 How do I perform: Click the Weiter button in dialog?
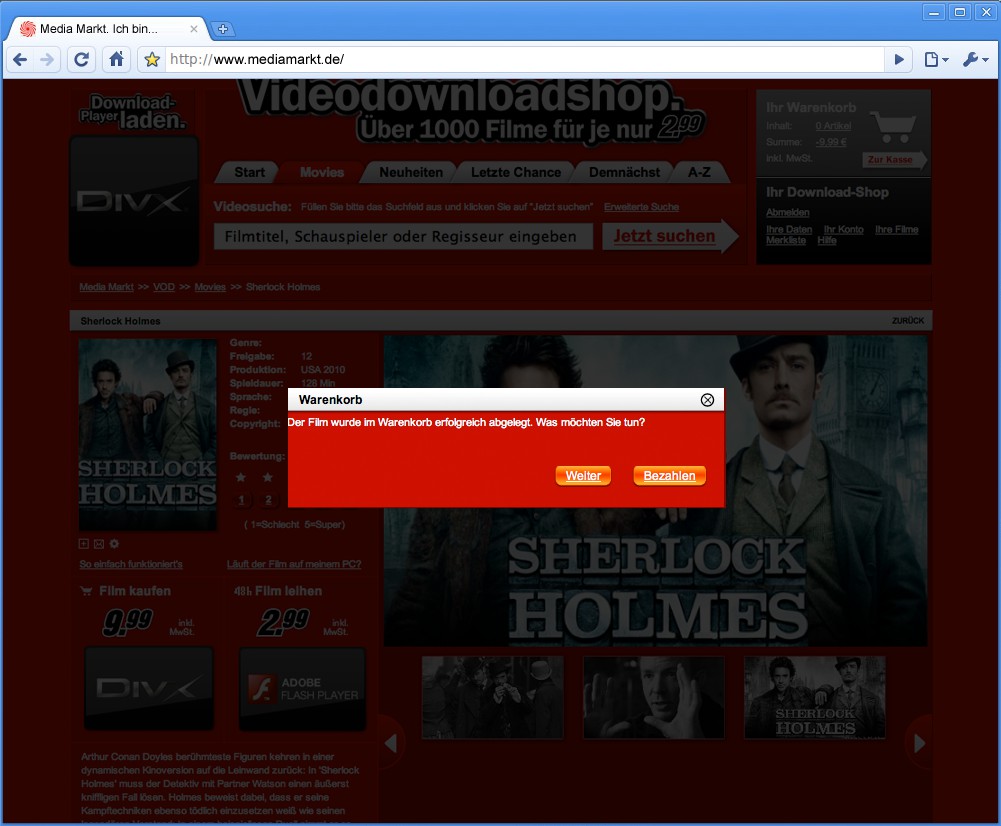(583, 476)
